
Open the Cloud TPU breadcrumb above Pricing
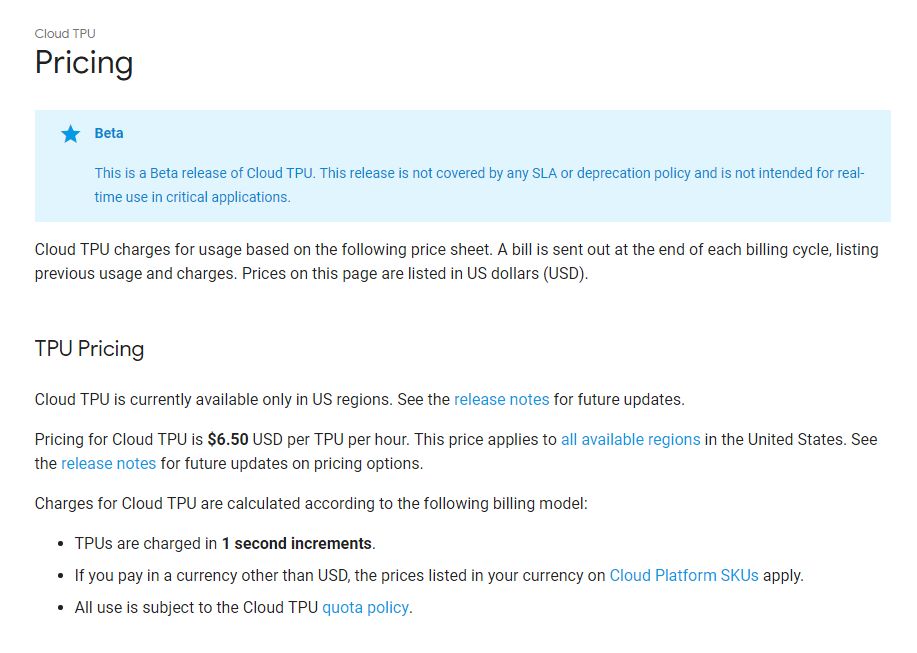pyautogui.click(x=65, y=34)
